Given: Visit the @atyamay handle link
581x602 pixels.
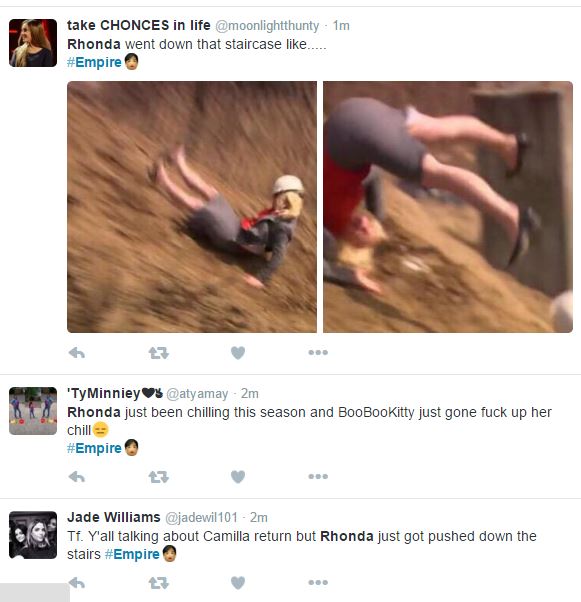Looking at the screenshot, I should pos(197,394).
